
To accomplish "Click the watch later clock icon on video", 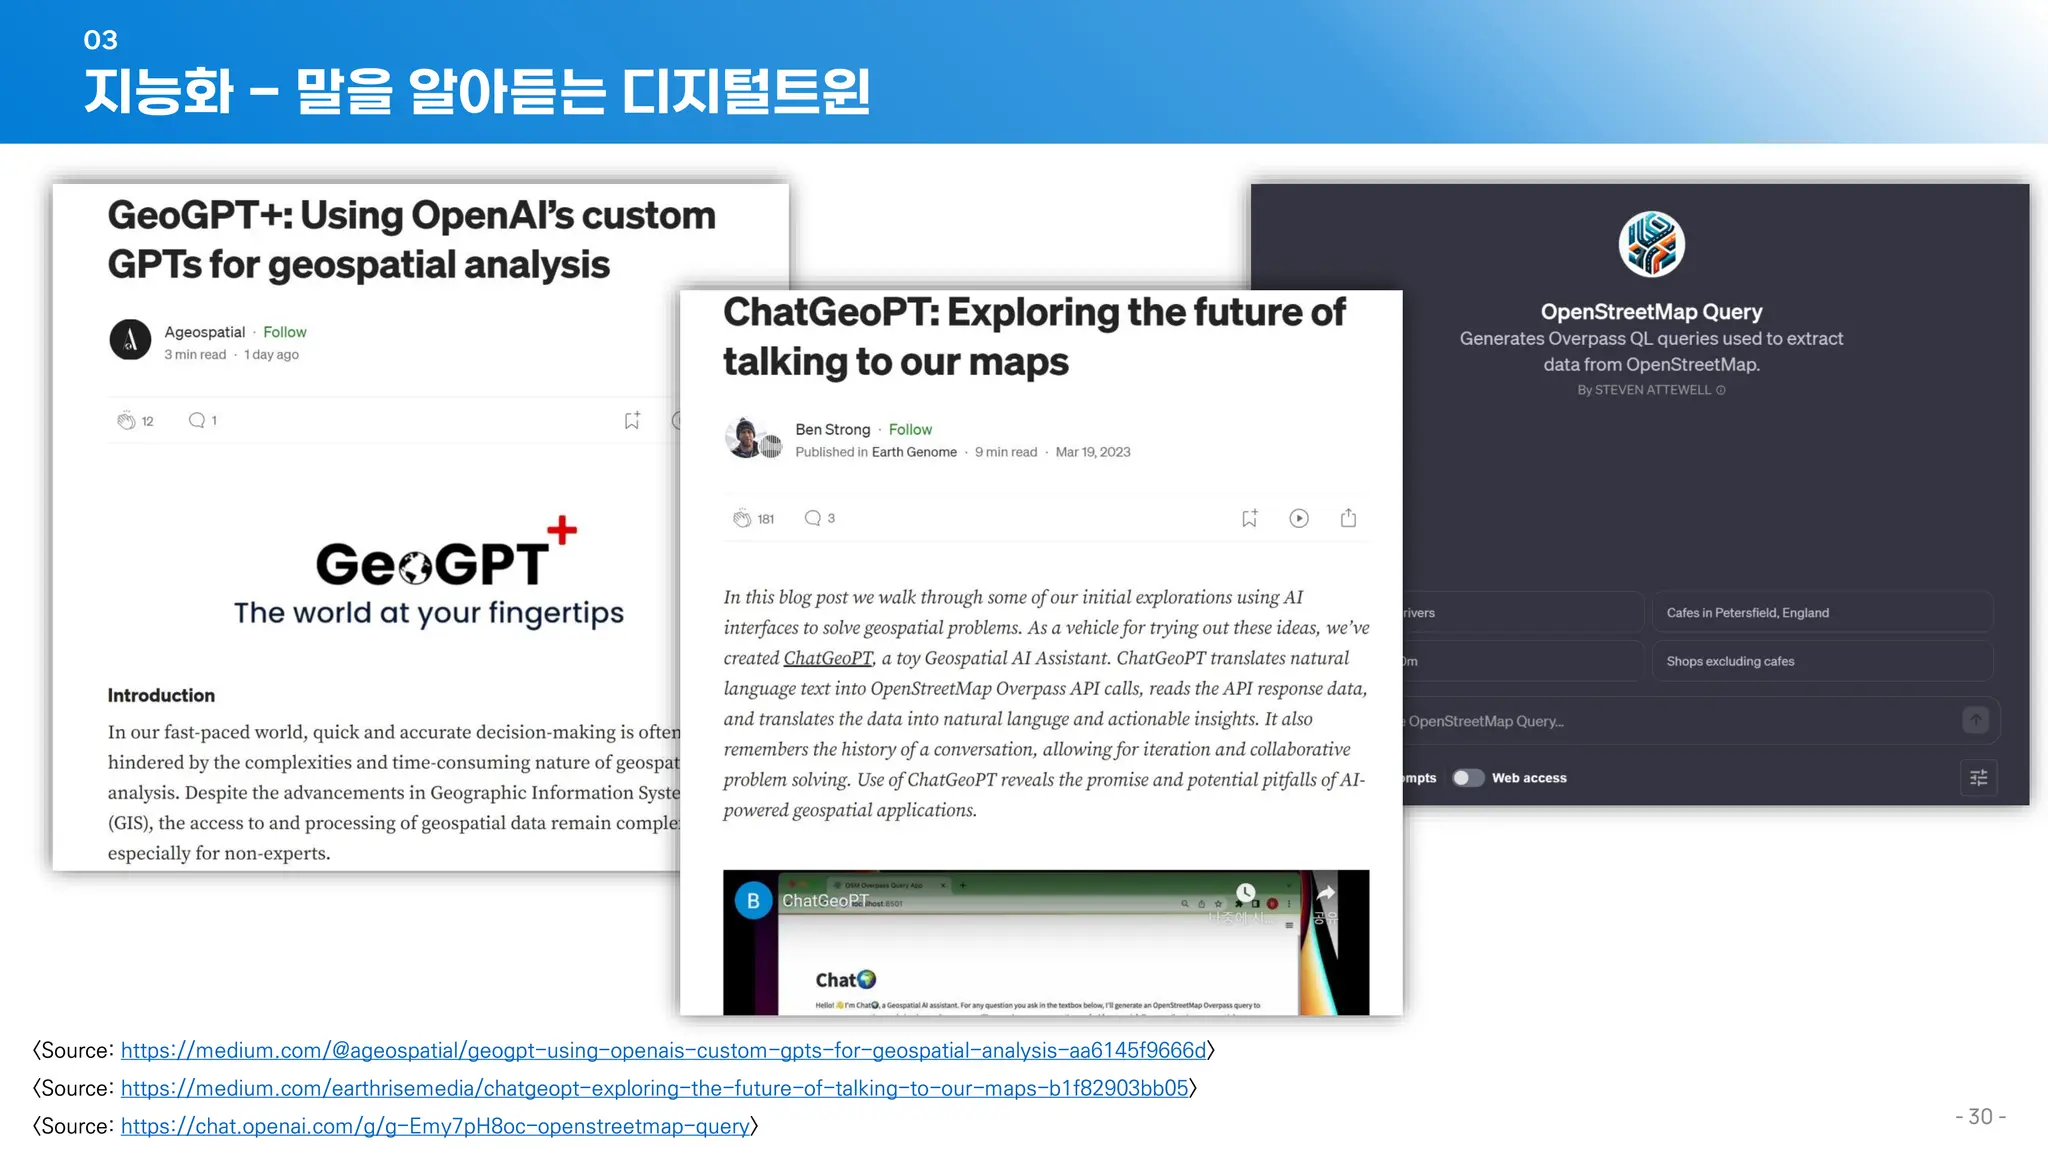I will pos(1245,892).
